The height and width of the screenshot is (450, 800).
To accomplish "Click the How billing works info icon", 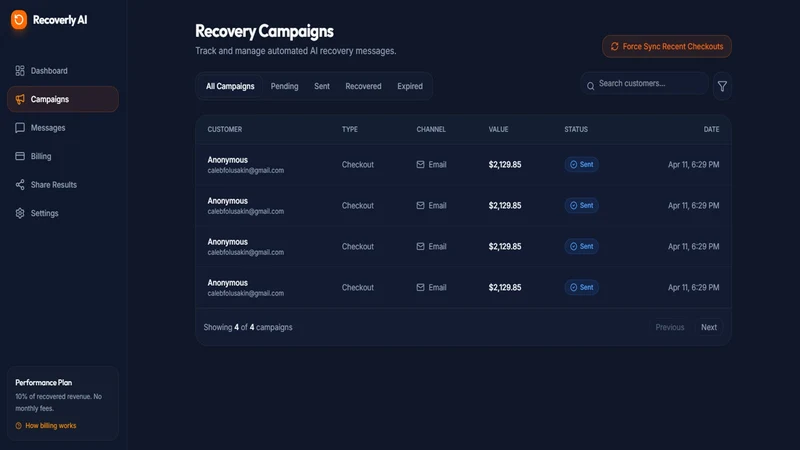I will coord(18,426).
